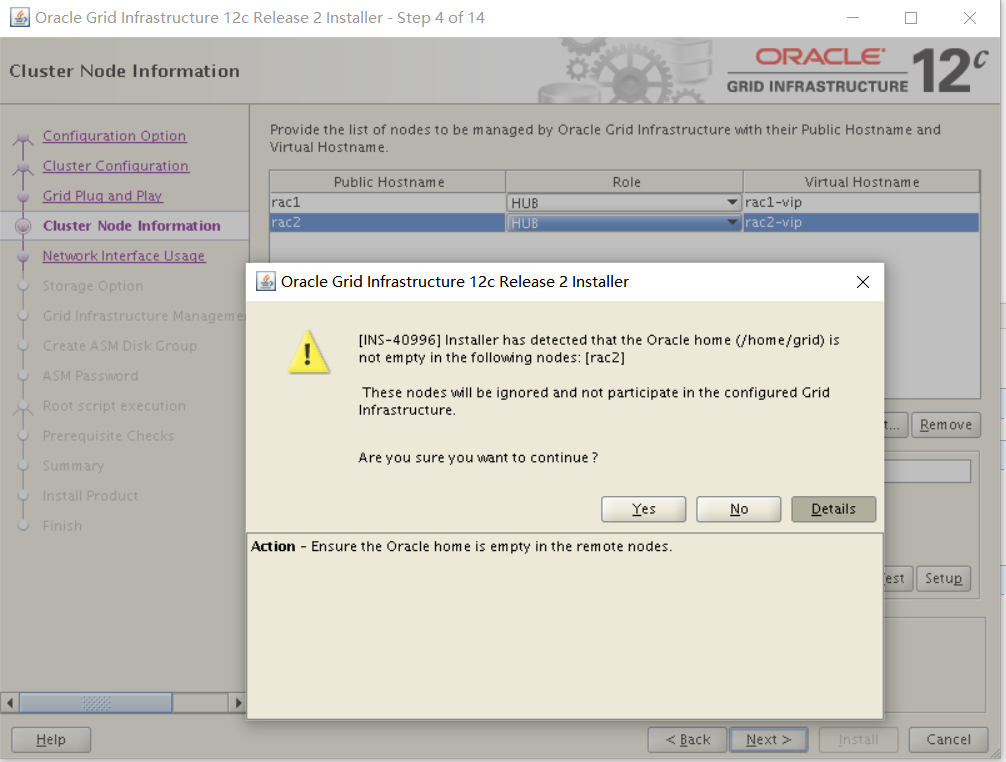Click the Java icon in the dialog title bar
1006x762 pixels.
[266, 281]
